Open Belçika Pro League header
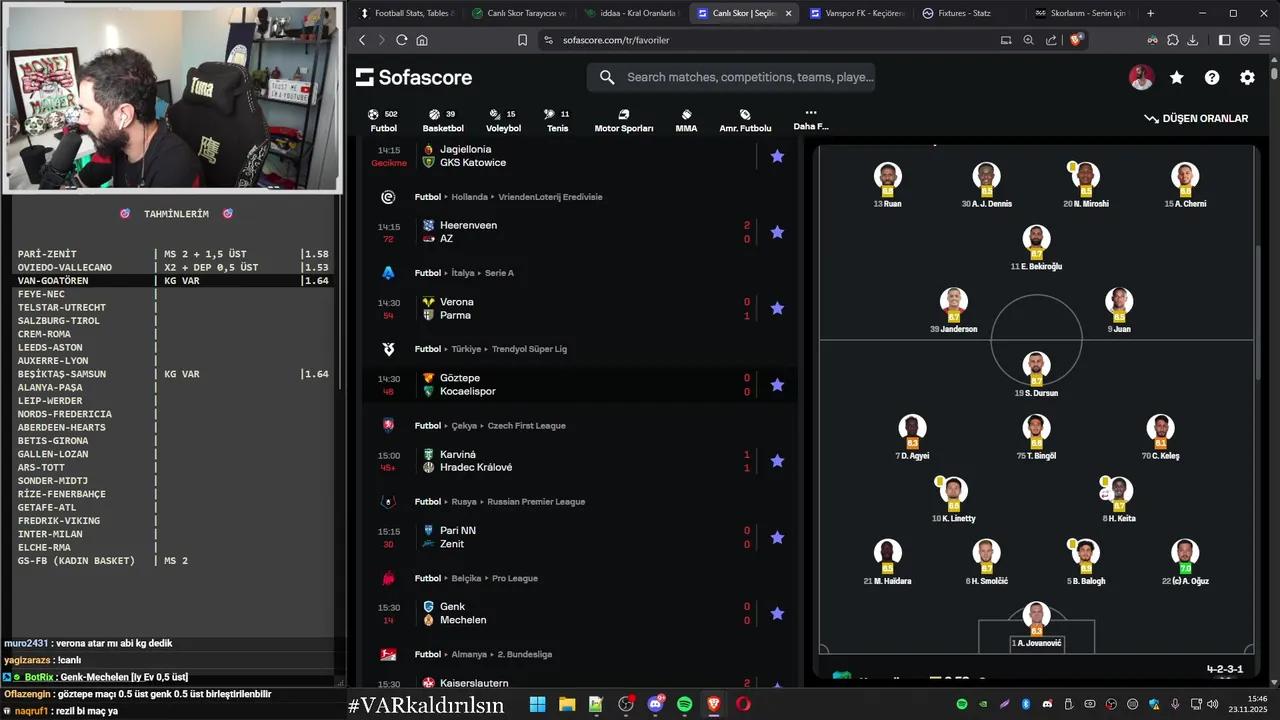This screenshot has width=1280, height=720. [x=476, y=578]
